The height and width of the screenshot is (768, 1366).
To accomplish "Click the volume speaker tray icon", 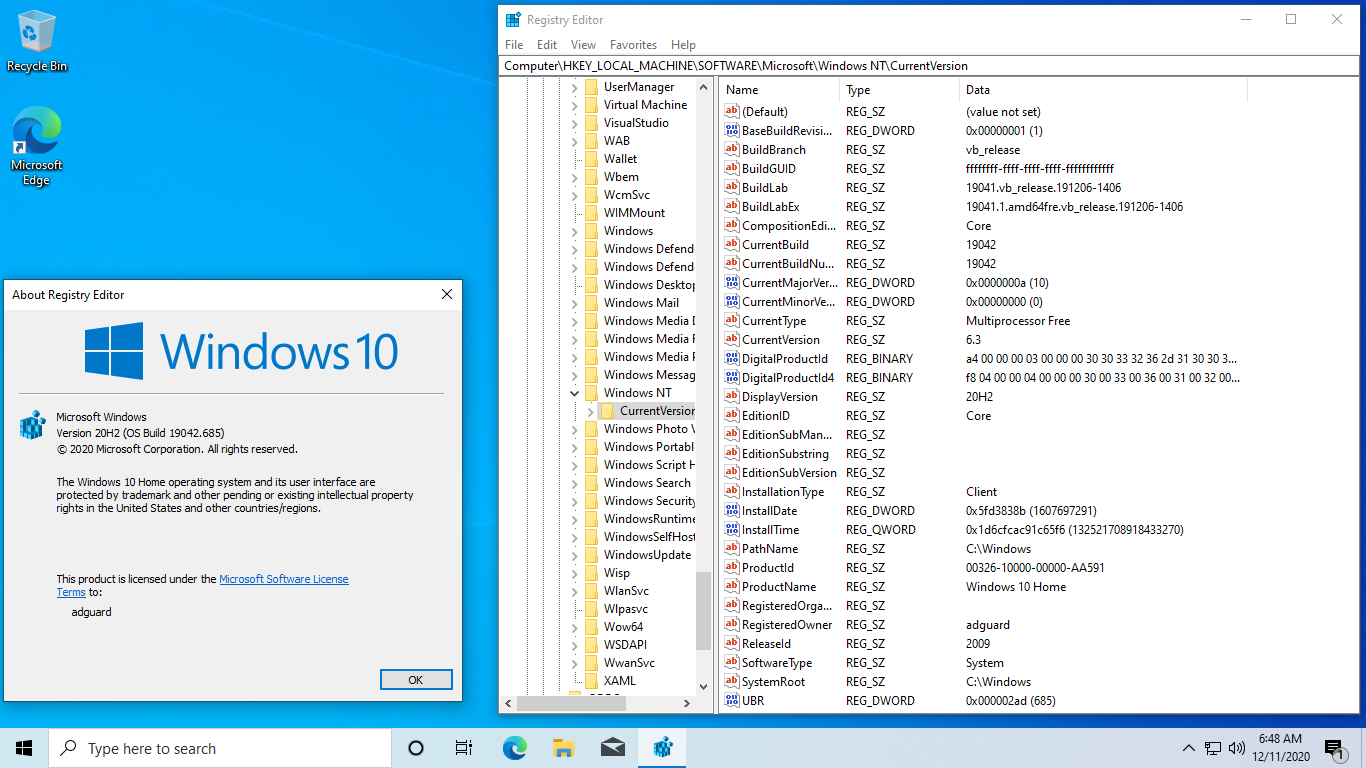I will (x=1236, y=748).
